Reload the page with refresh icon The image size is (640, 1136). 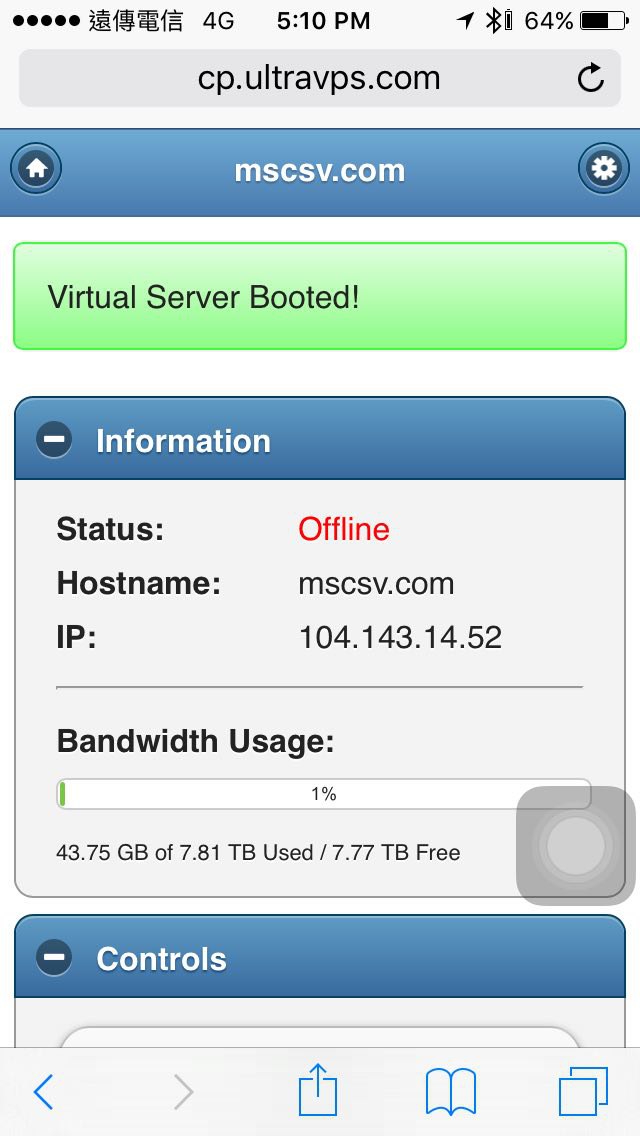point(591,78)
